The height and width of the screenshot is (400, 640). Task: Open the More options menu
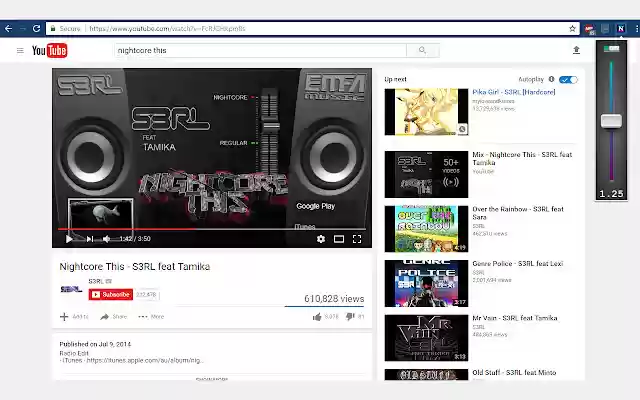point(151,317)
